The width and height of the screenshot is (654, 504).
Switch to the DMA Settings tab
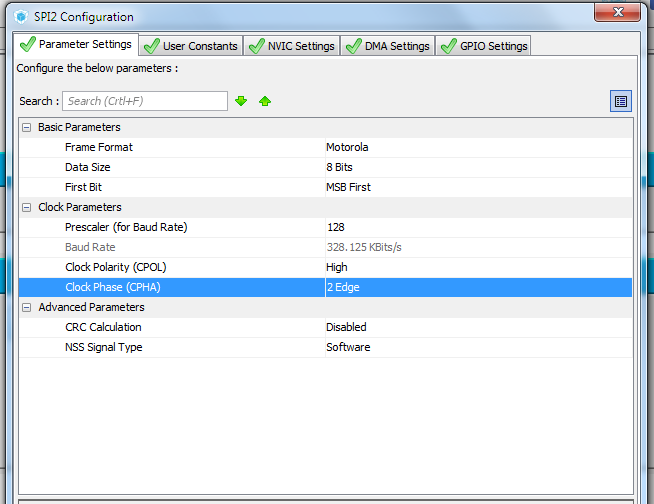(x=388, y=46)
